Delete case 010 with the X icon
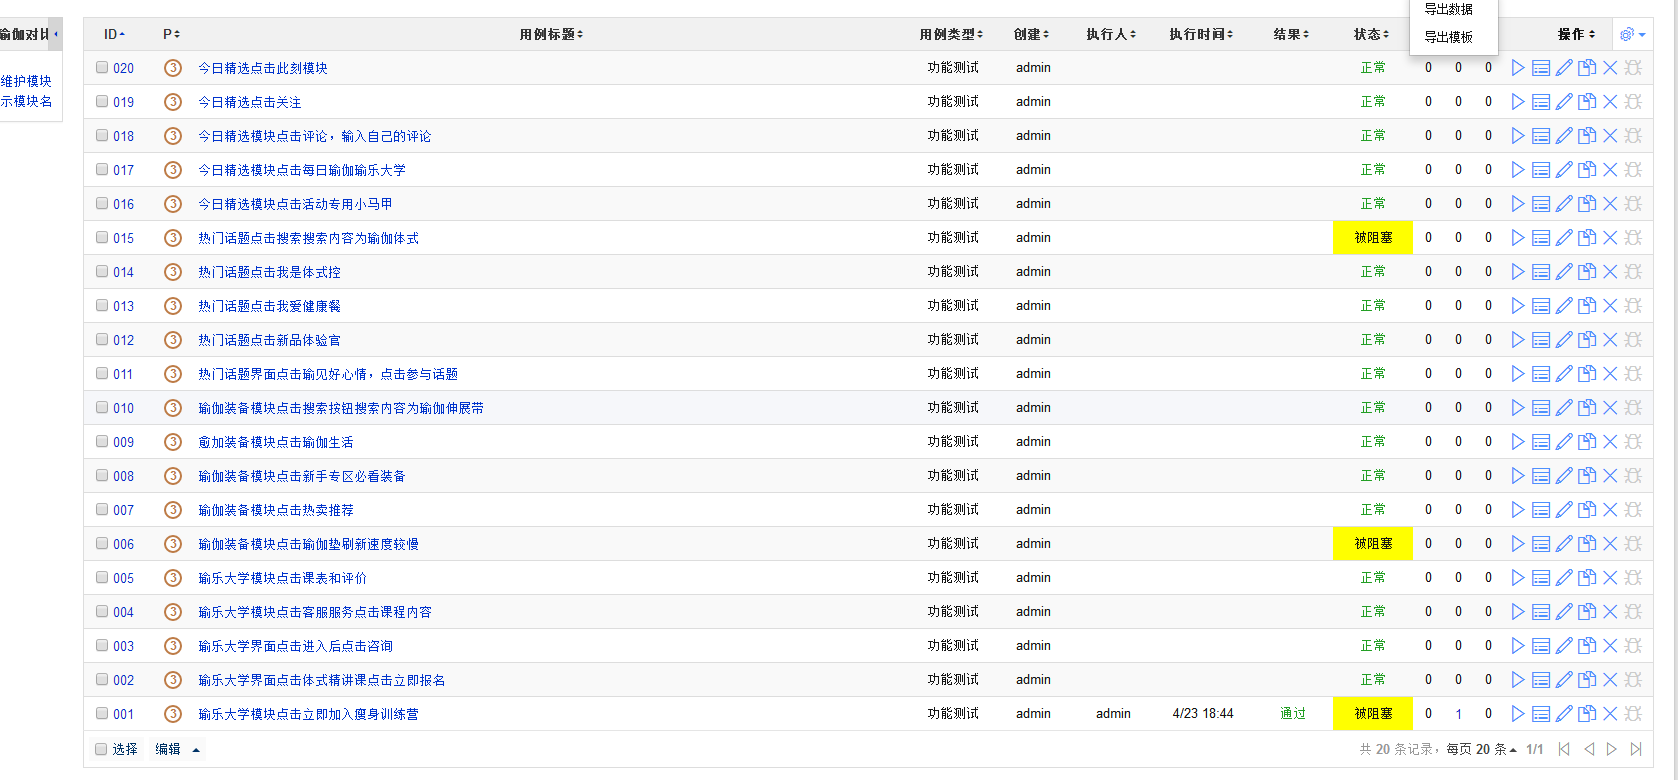1678x780 pixels. pos(1610,408)
